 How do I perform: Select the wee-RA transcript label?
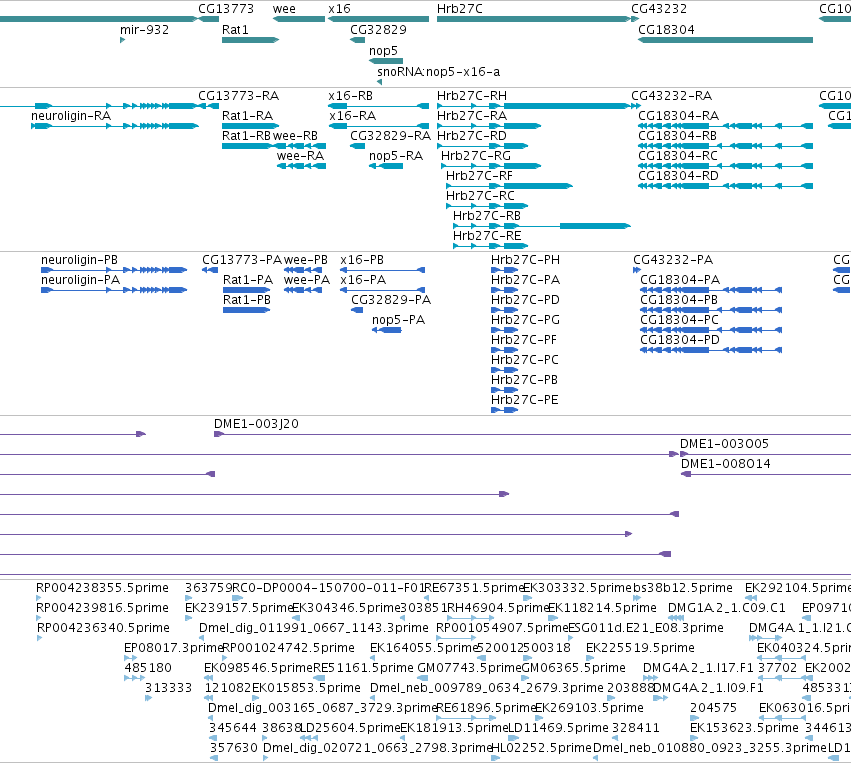click(300, 156)
